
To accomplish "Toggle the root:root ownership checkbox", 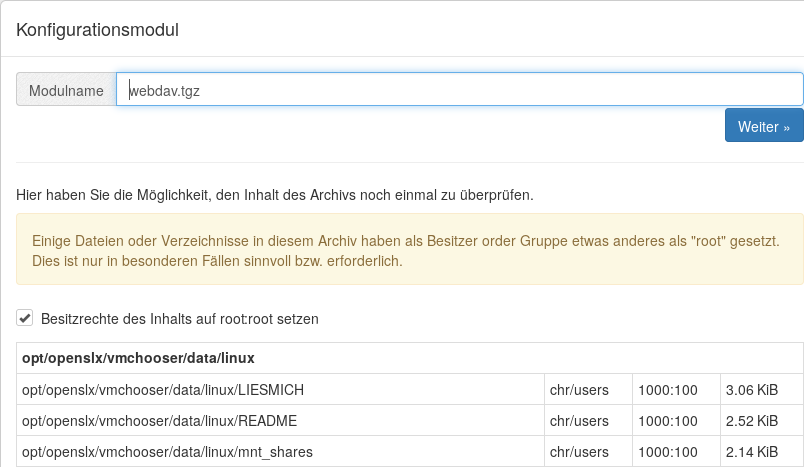I will tap(24, 318).
